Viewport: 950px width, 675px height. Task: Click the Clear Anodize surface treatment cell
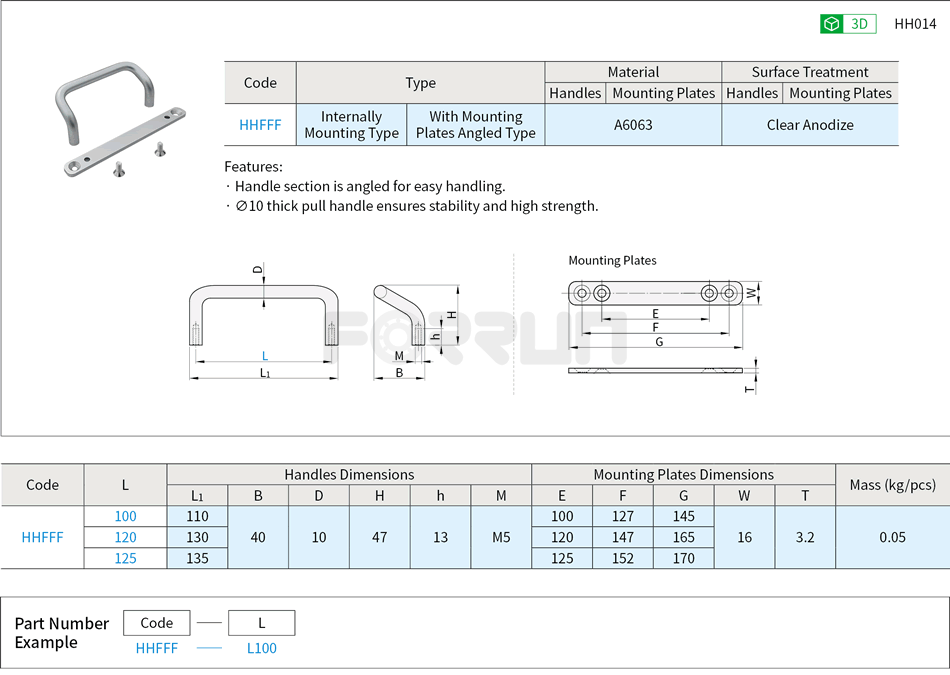tap(810, 125)
